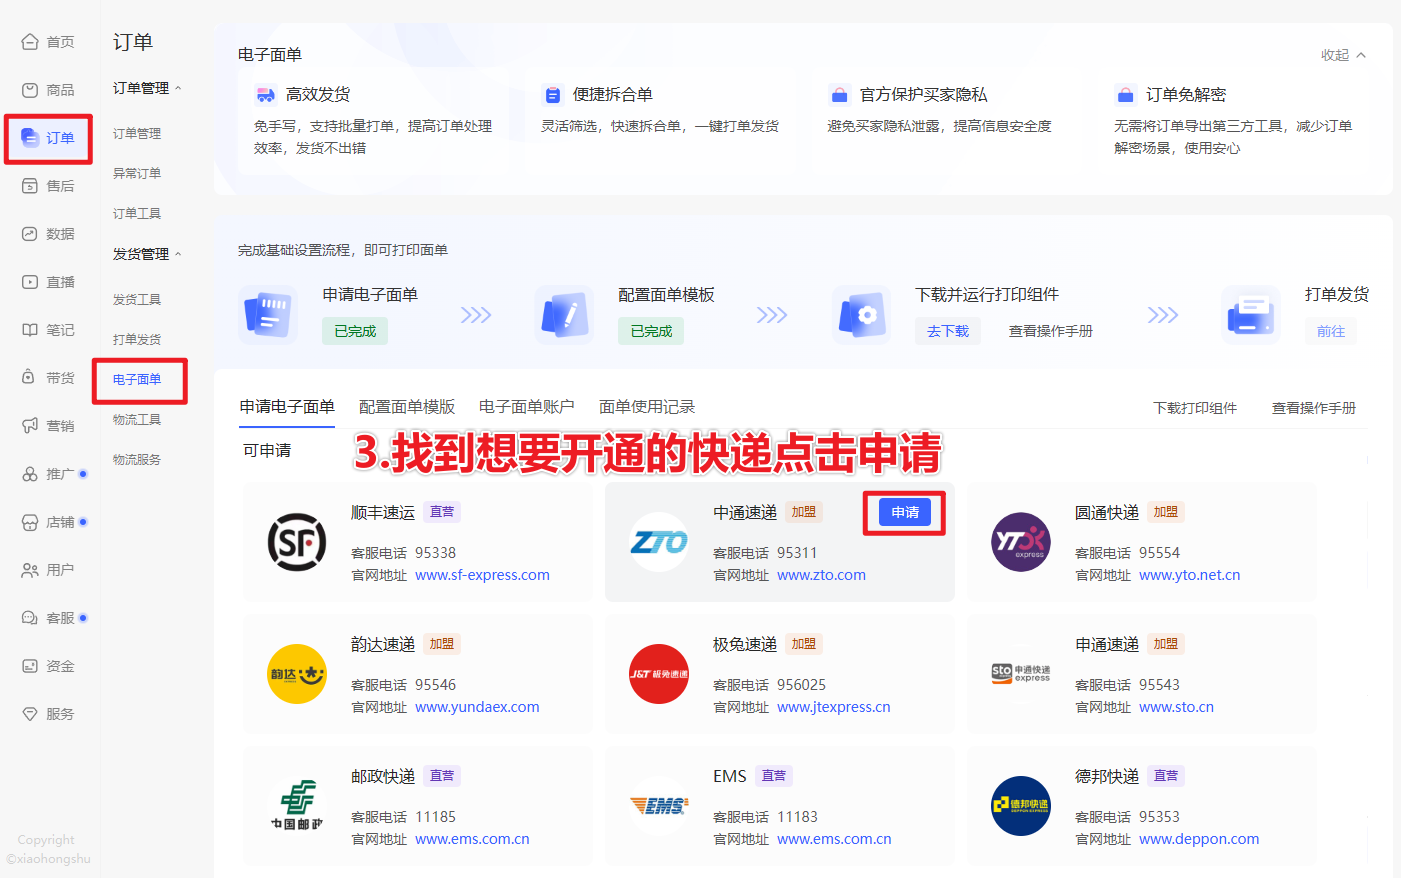Screen dimensions: 1401x878
Task: Select the 订单 orders sidebar icon
Action: (x=30, y=138)
